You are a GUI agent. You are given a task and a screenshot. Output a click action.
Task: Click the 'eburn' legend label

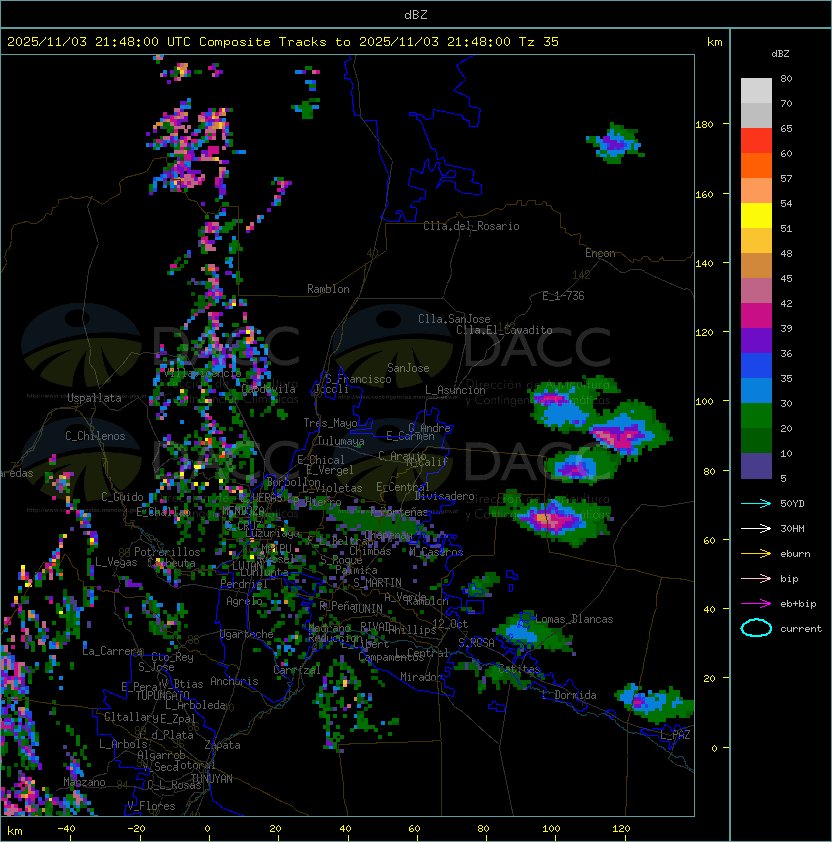point(795,554)
